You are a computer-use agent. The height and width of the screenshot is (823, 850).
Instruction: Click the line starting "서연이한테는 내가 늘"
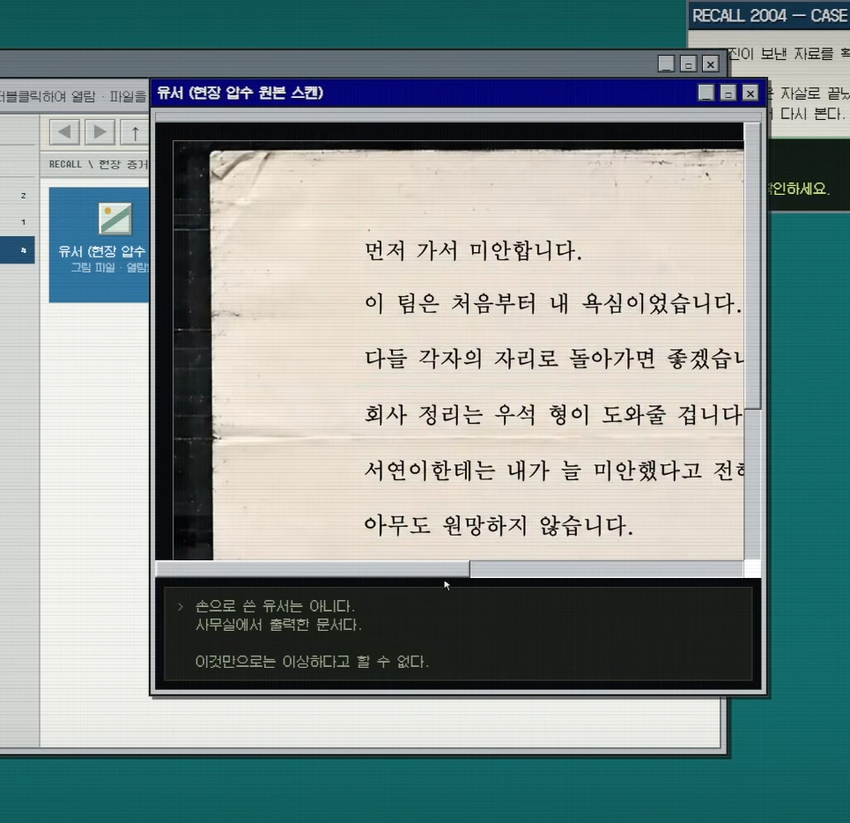(554, 471)
